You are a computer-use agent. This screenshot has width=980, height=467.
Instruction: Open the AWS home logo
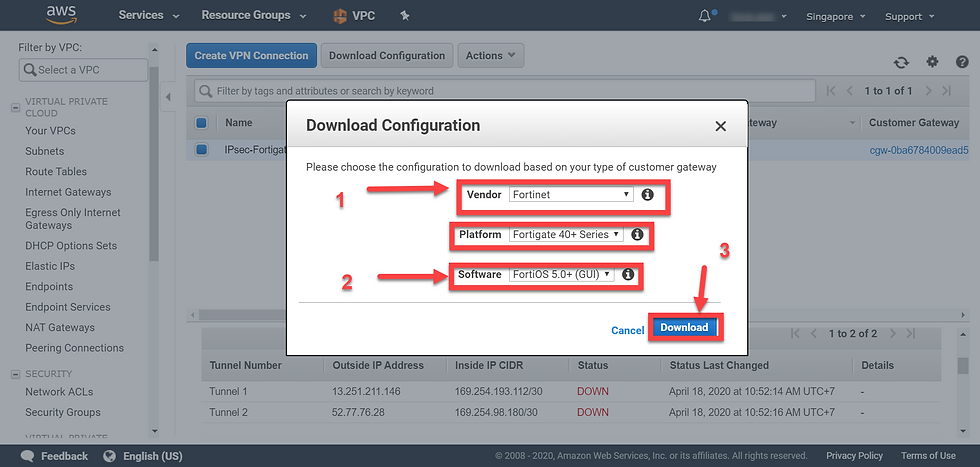point(61,15)
